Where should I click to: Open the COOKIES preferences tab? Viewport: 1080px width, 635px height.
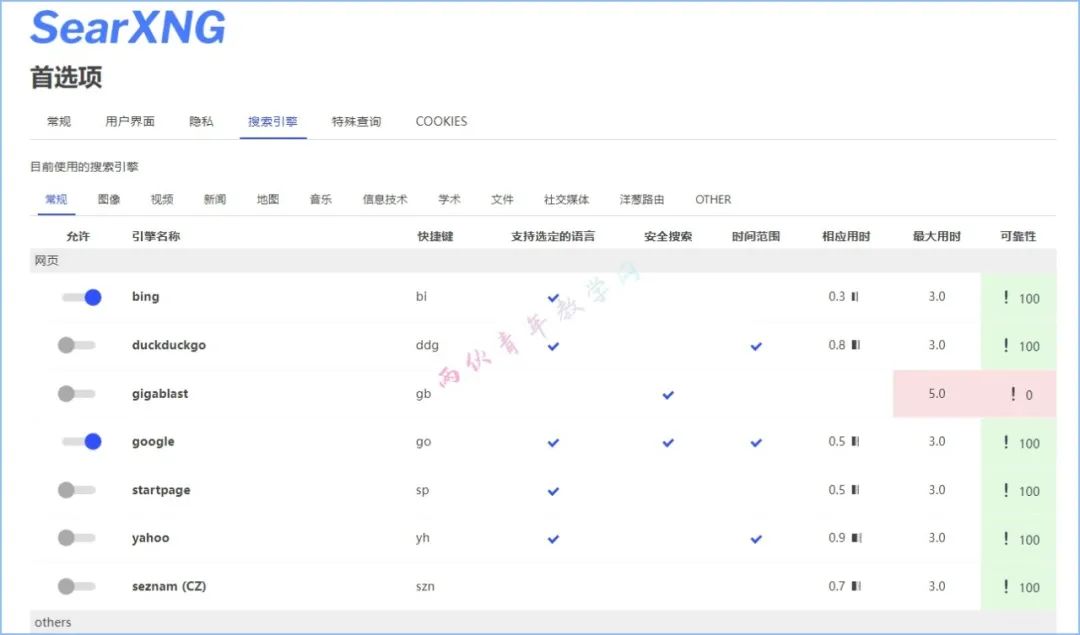[440, 120]
